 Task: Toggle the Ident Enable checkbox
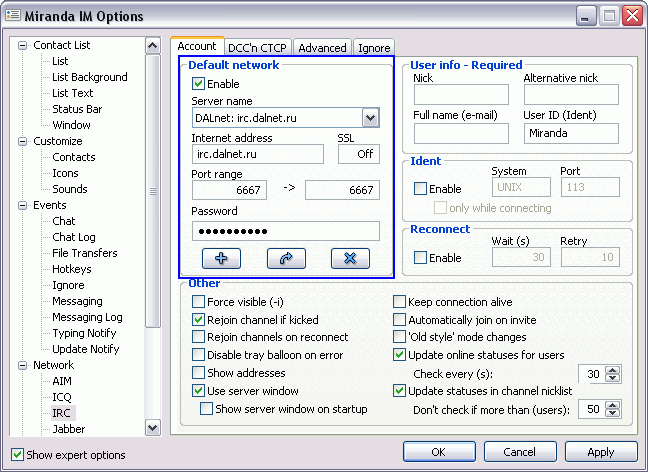click(420, 188)
